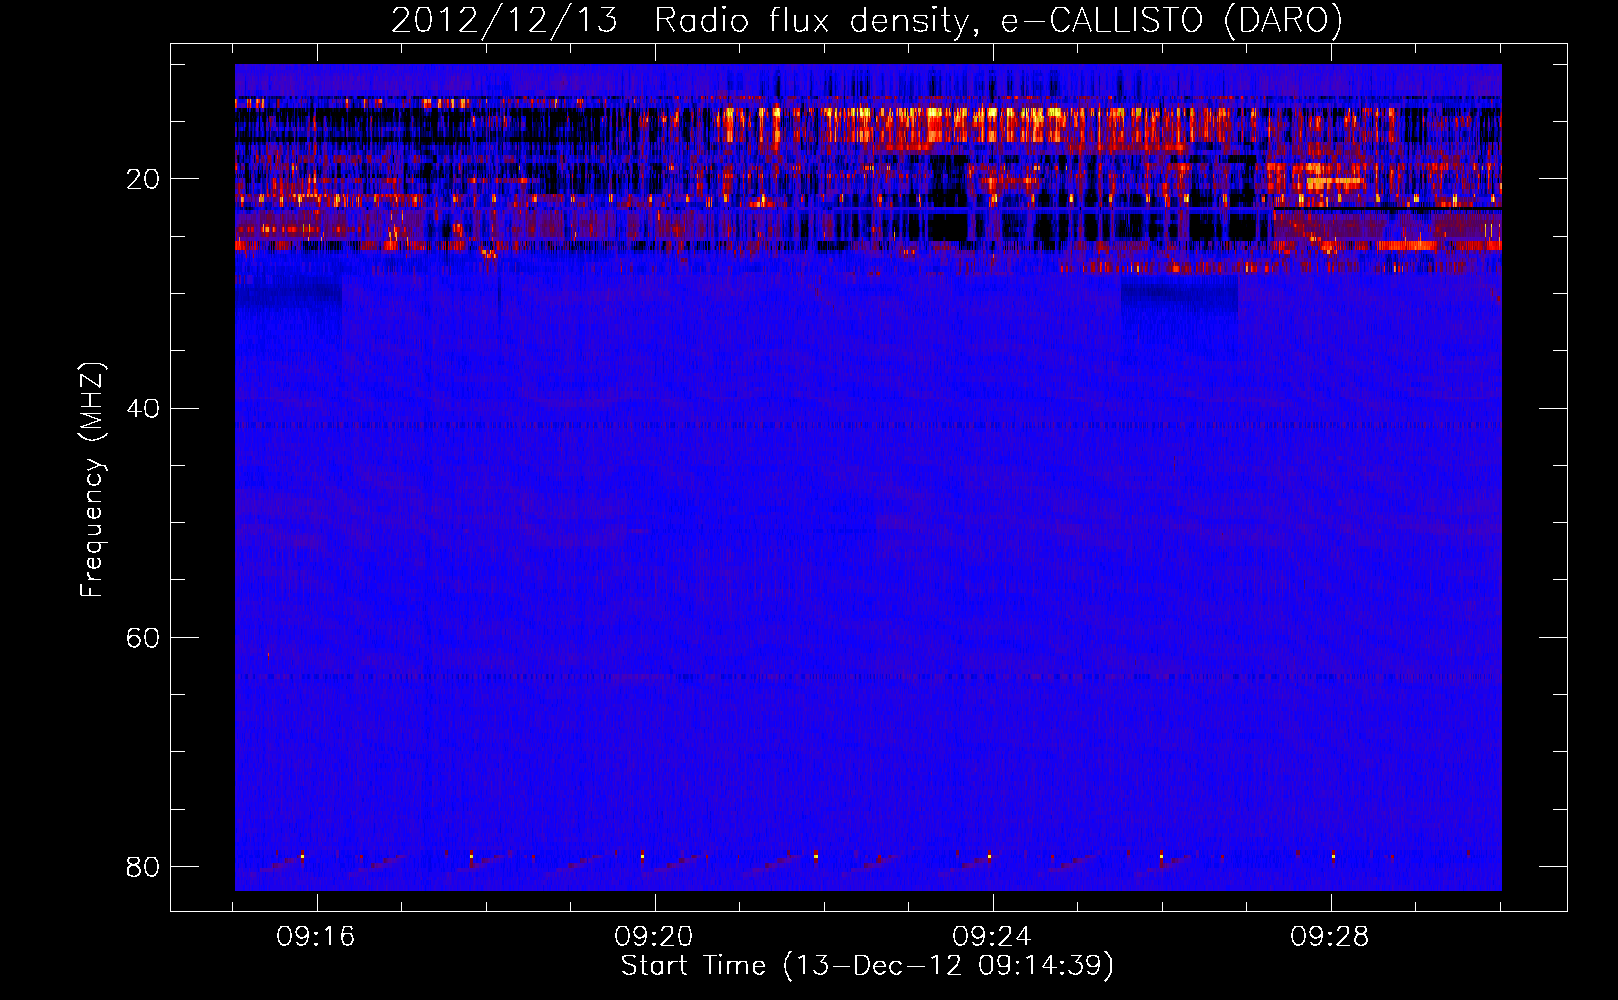Screen dimensions: 1618x1000
Task: Click the "09:24" time tick label
Action: click(992, 937)
